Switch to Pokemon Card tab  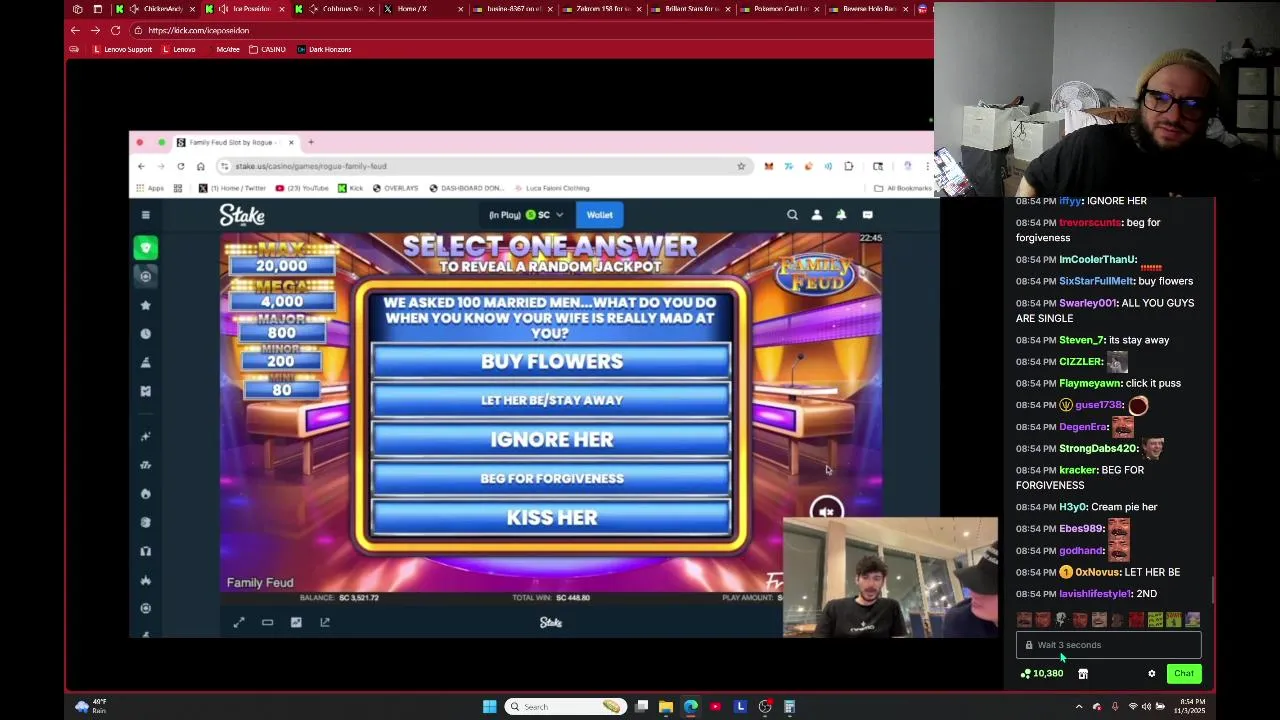point(780,9)
